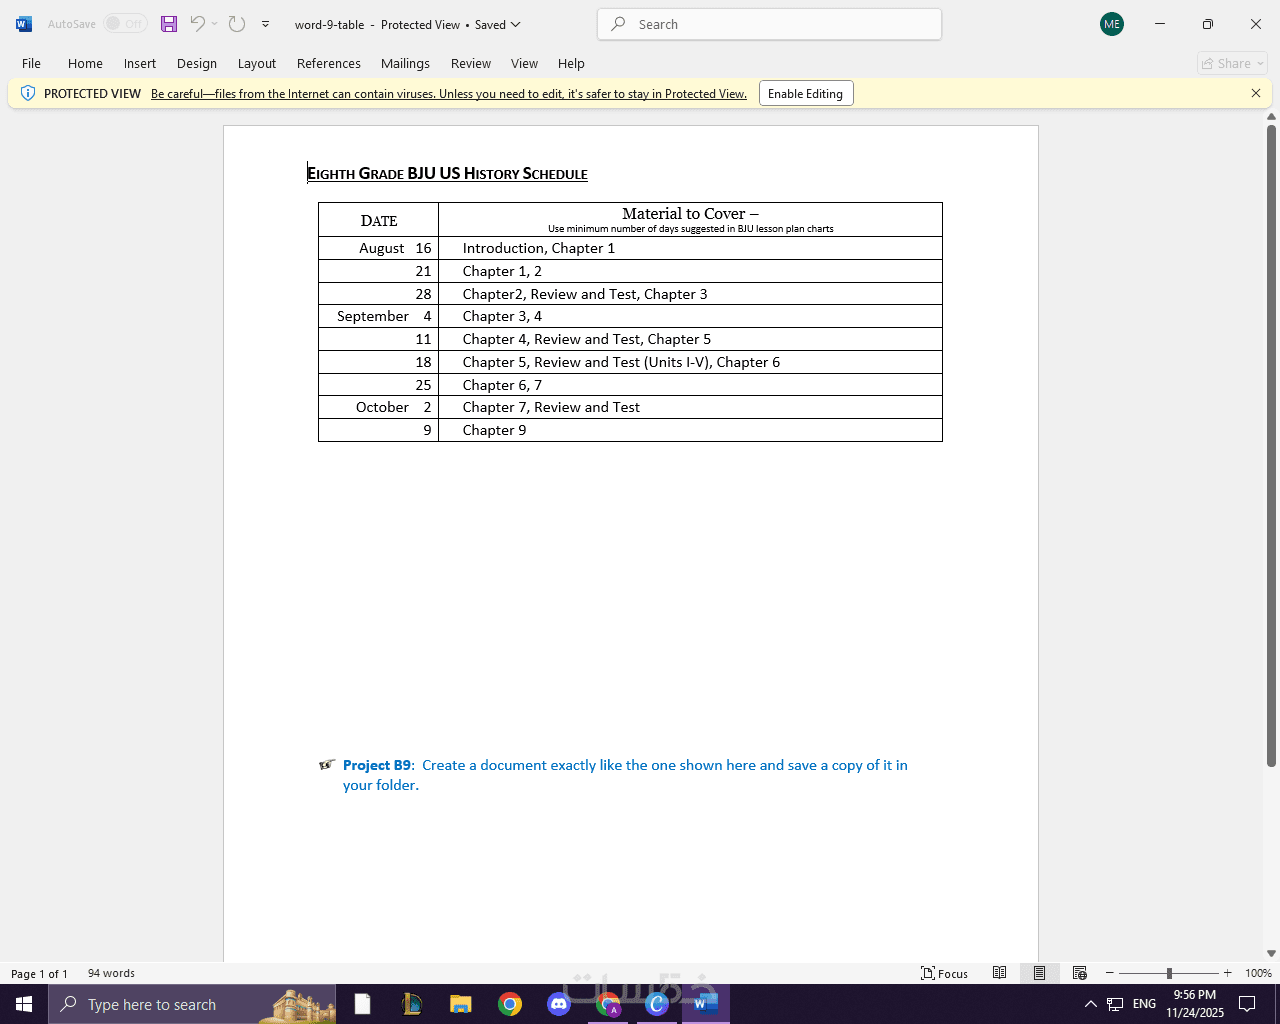Open the Help tab
Viewport: 1280px width, 1024px height.
click(x=571, y=63)
